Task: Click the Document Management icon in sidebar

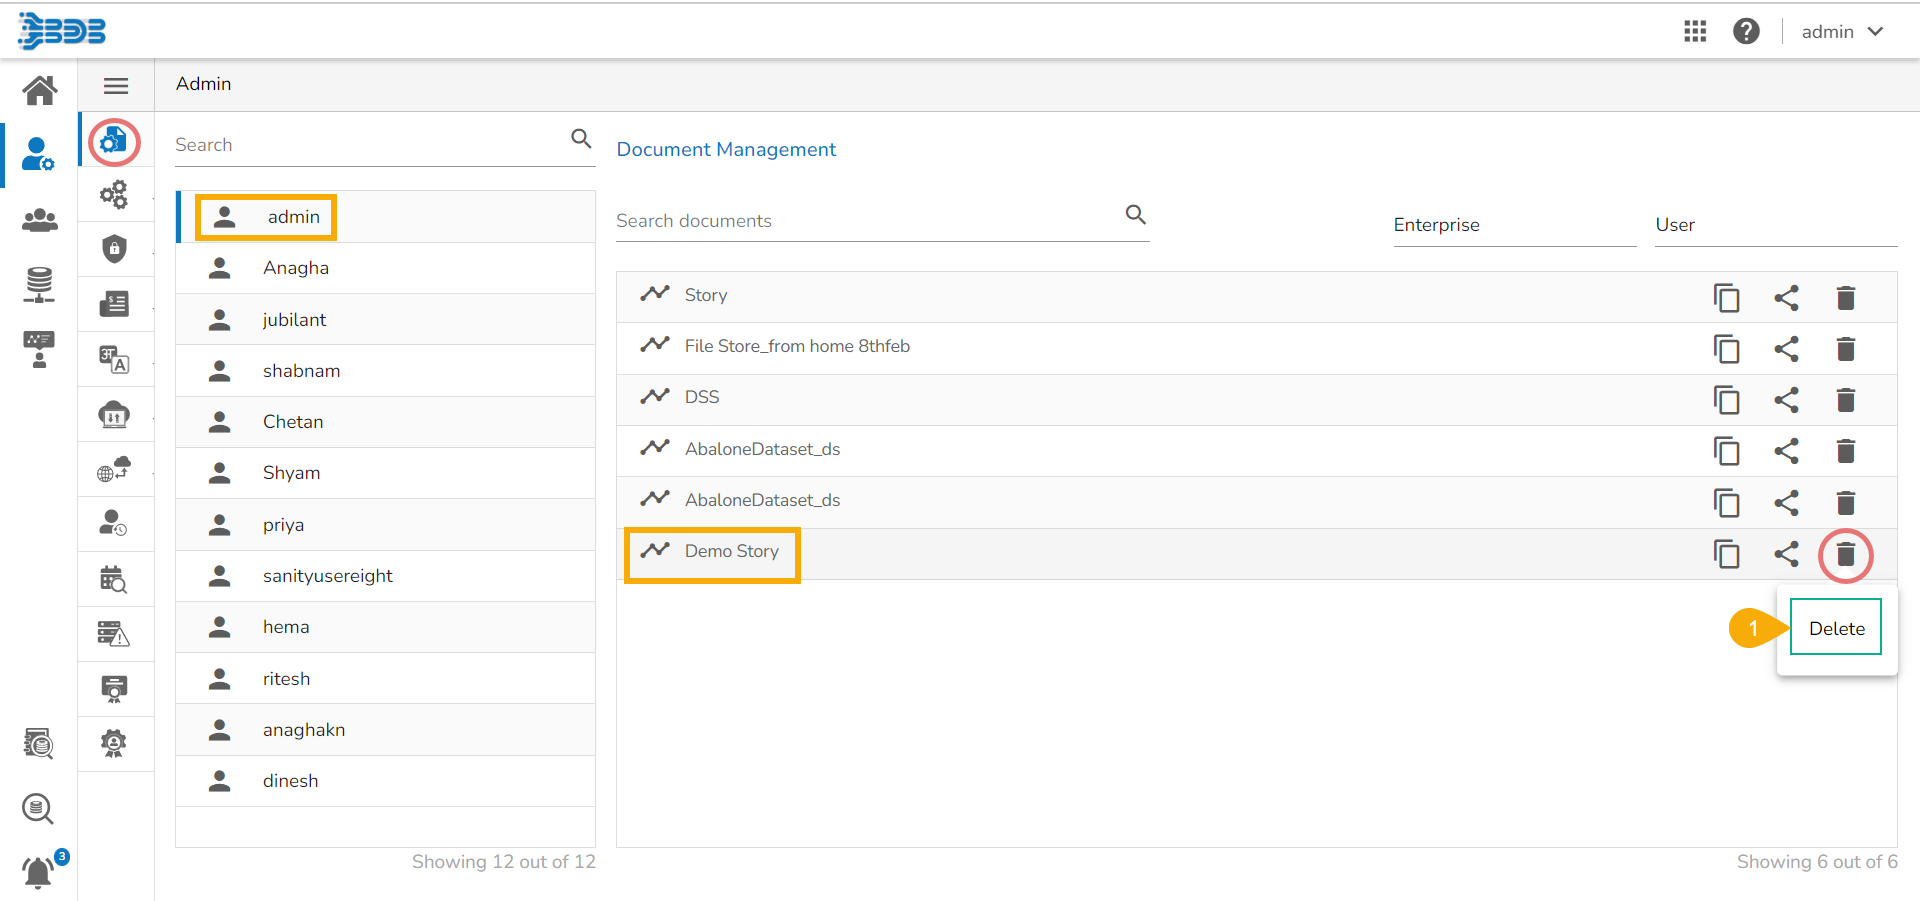Action: 114,141
